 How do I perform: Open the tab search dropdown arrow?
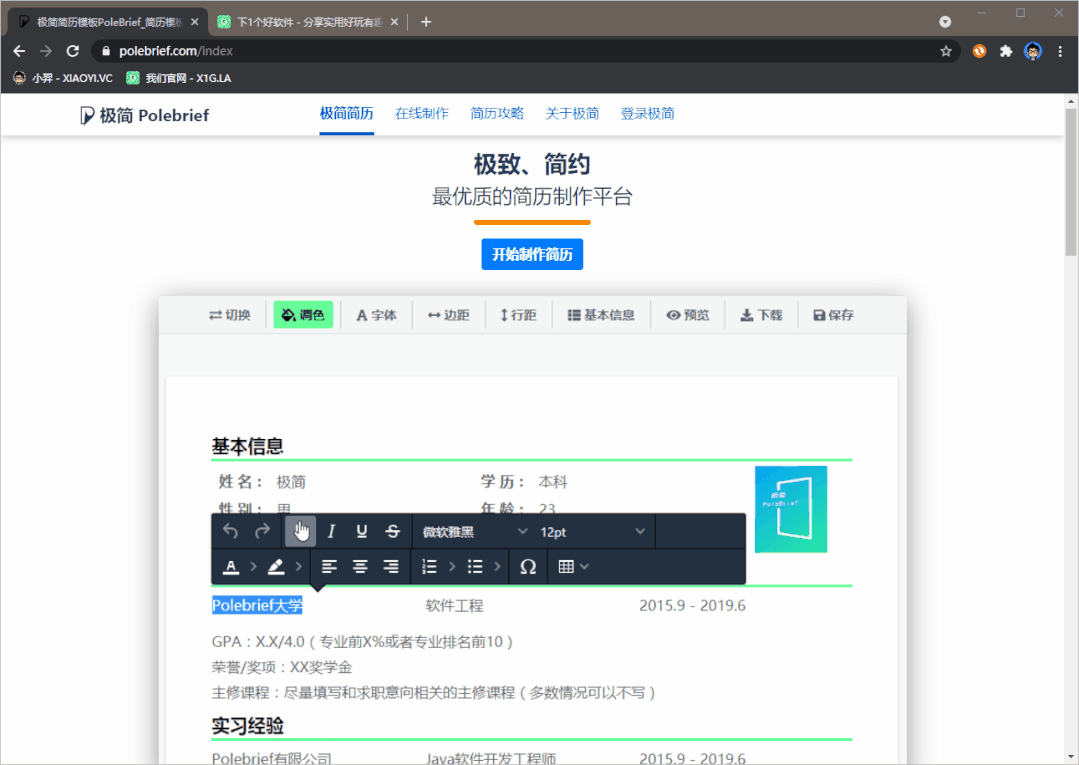click(x=946, y=22)
